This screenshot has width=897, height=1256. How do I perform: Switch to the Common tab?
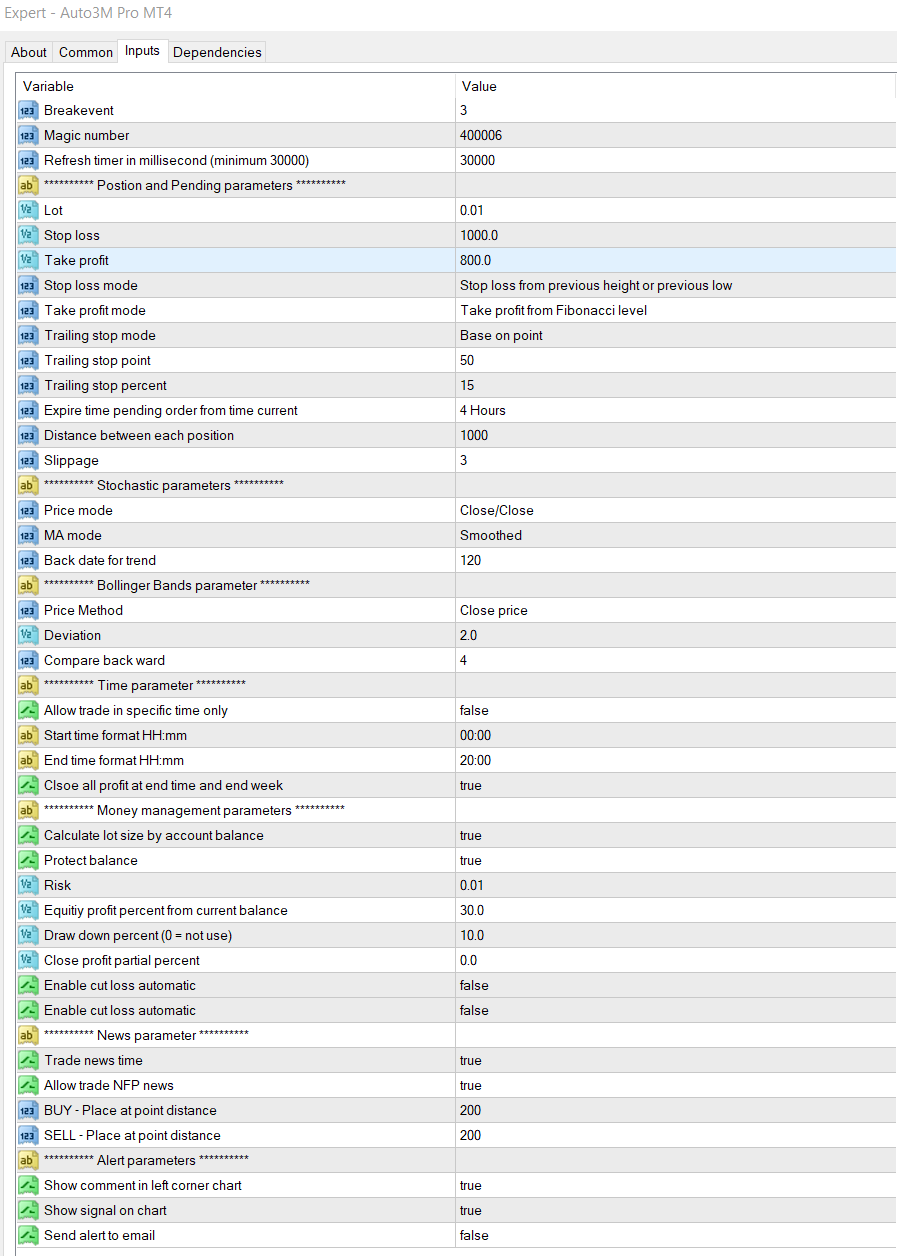85,52
